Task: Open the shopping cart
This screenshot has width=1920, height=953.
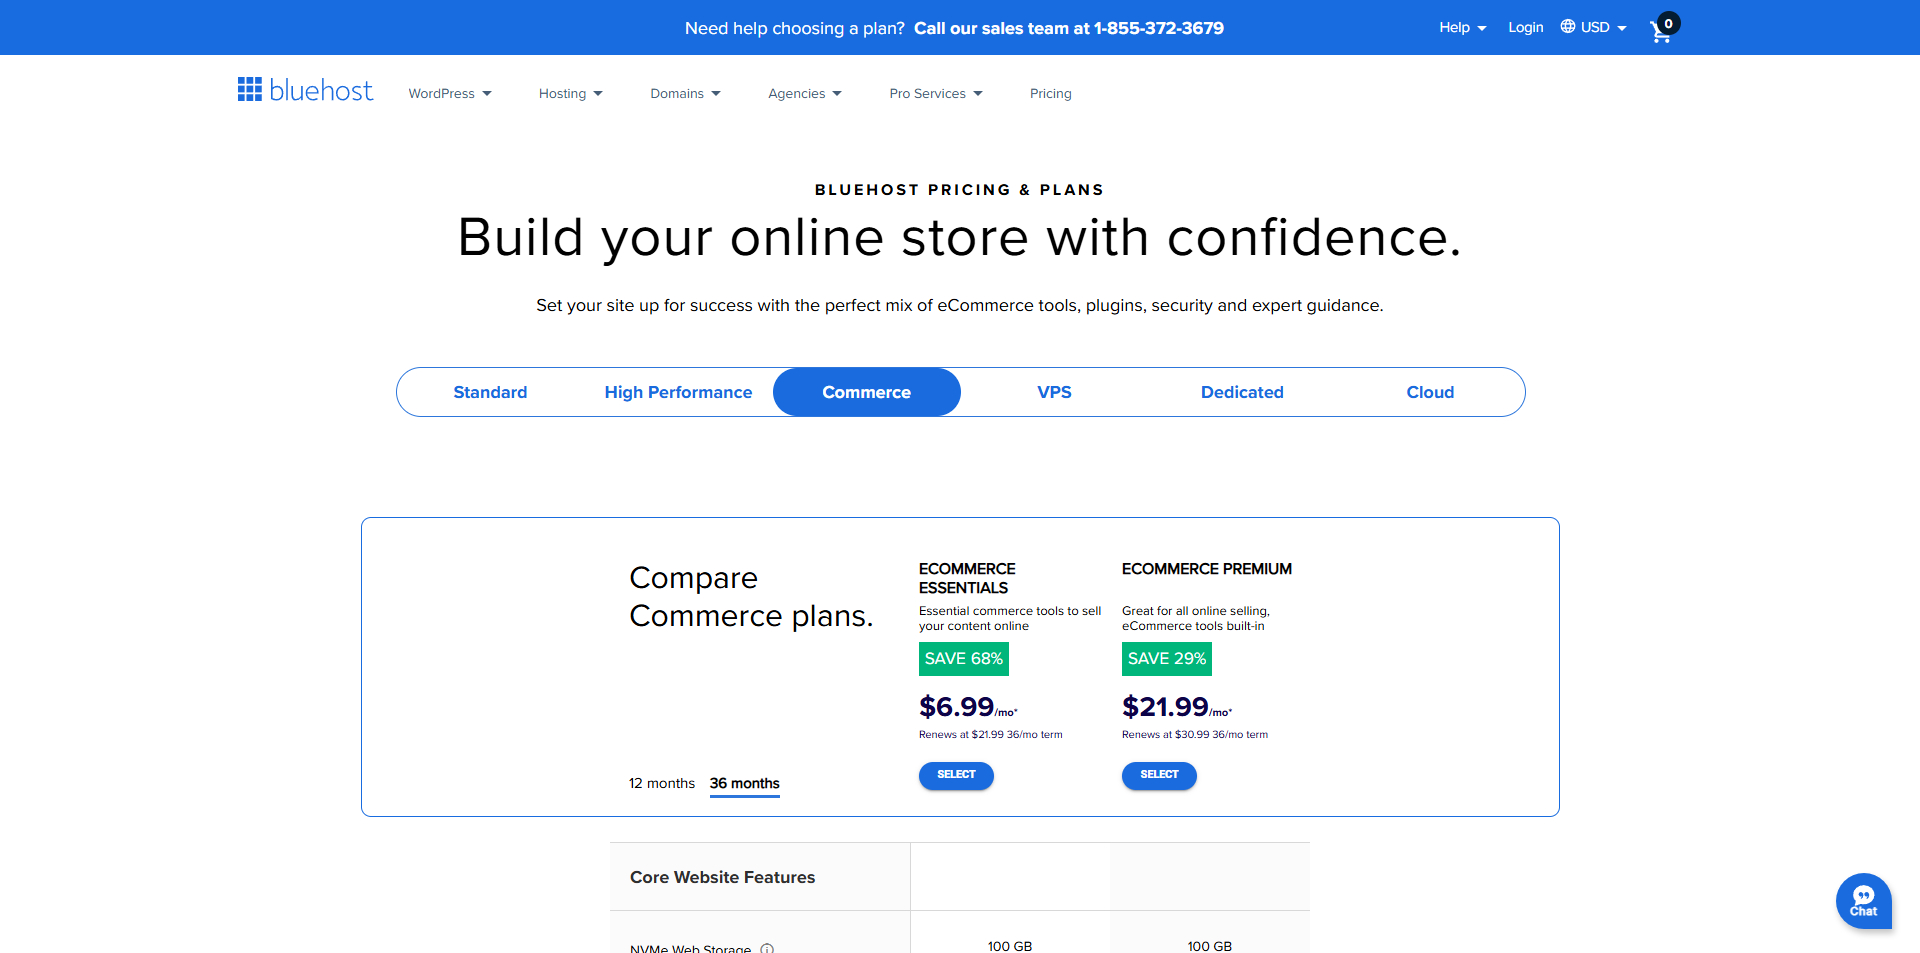Action: [1660, 31]
